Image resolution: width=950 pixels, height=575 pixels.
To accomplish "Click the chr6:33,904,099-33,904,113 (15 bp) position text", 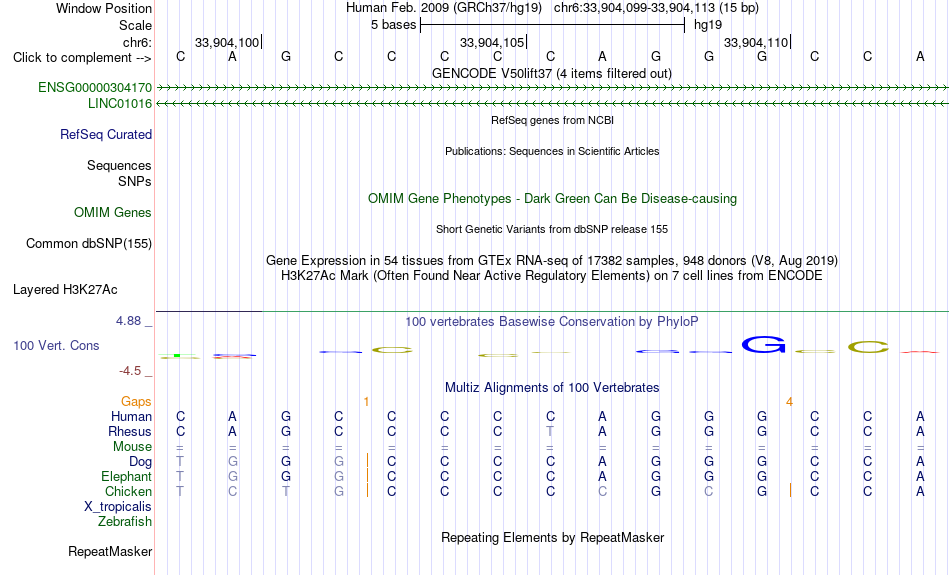I will click(x=656, y=8).
